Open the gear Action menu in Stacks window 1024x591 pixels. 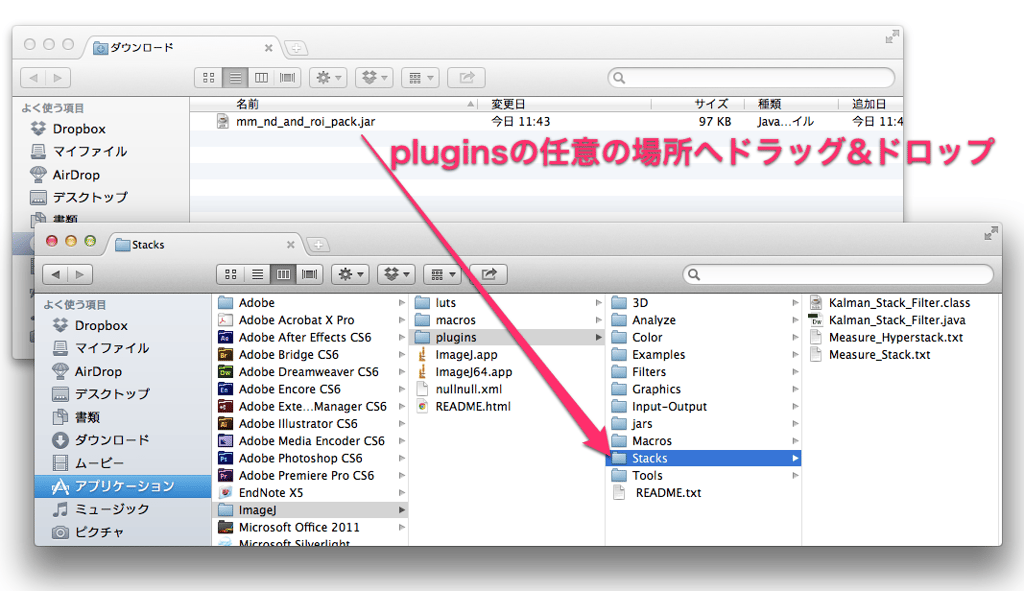[351, 274]
